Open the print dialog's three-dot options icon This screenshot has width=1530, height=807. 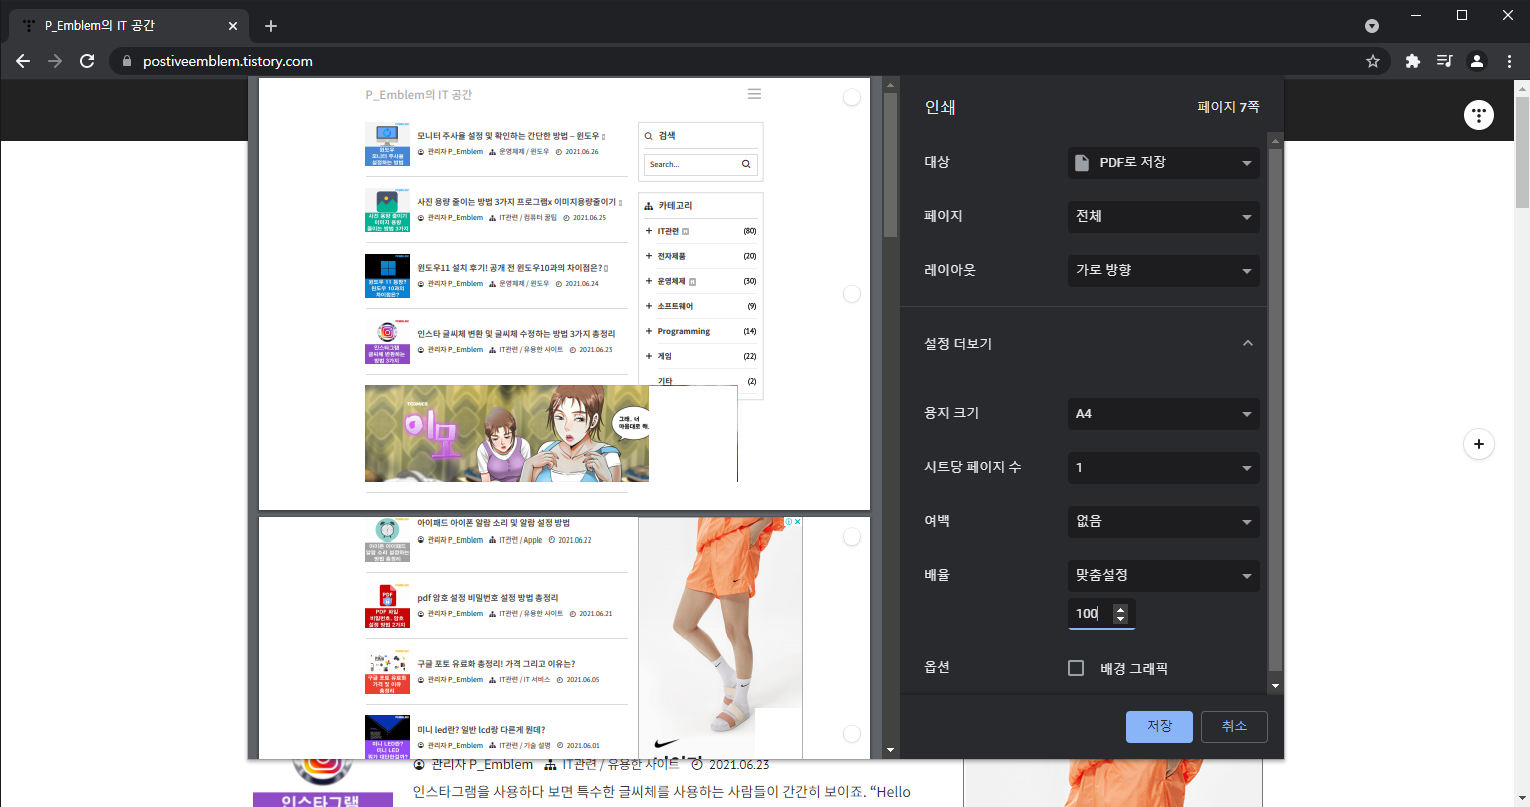[x=1478, y=114]
